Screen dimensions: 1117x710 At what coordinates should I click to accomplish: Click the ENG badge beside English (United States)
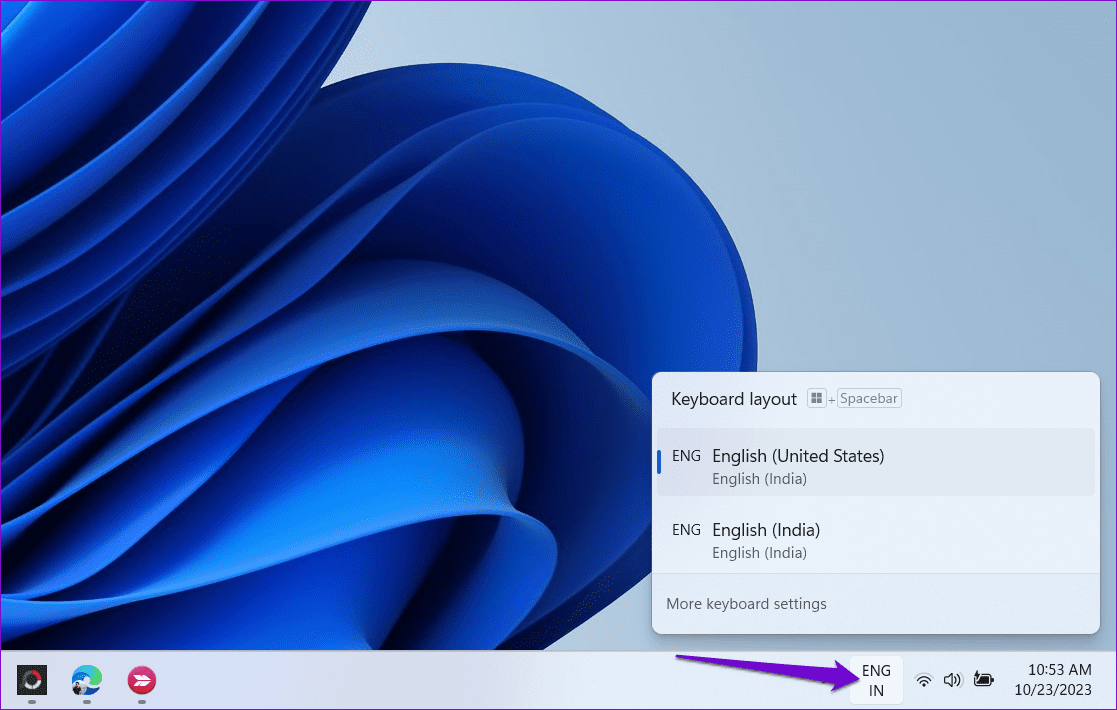686,456
